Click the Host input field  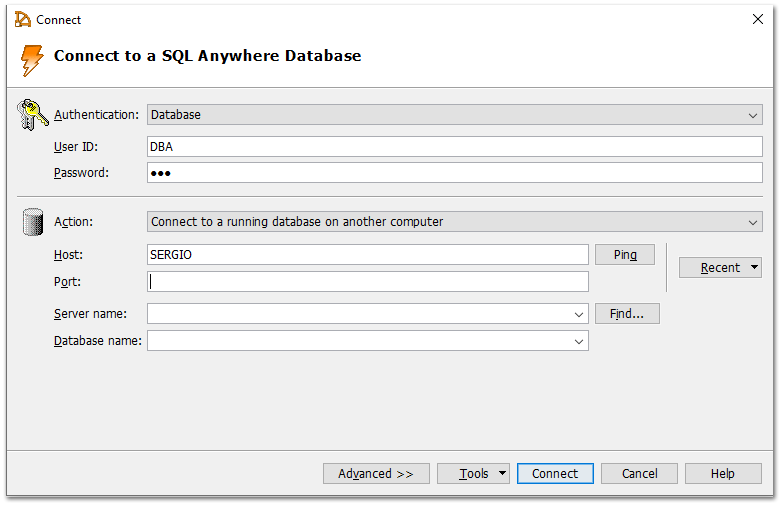point(368,255)
